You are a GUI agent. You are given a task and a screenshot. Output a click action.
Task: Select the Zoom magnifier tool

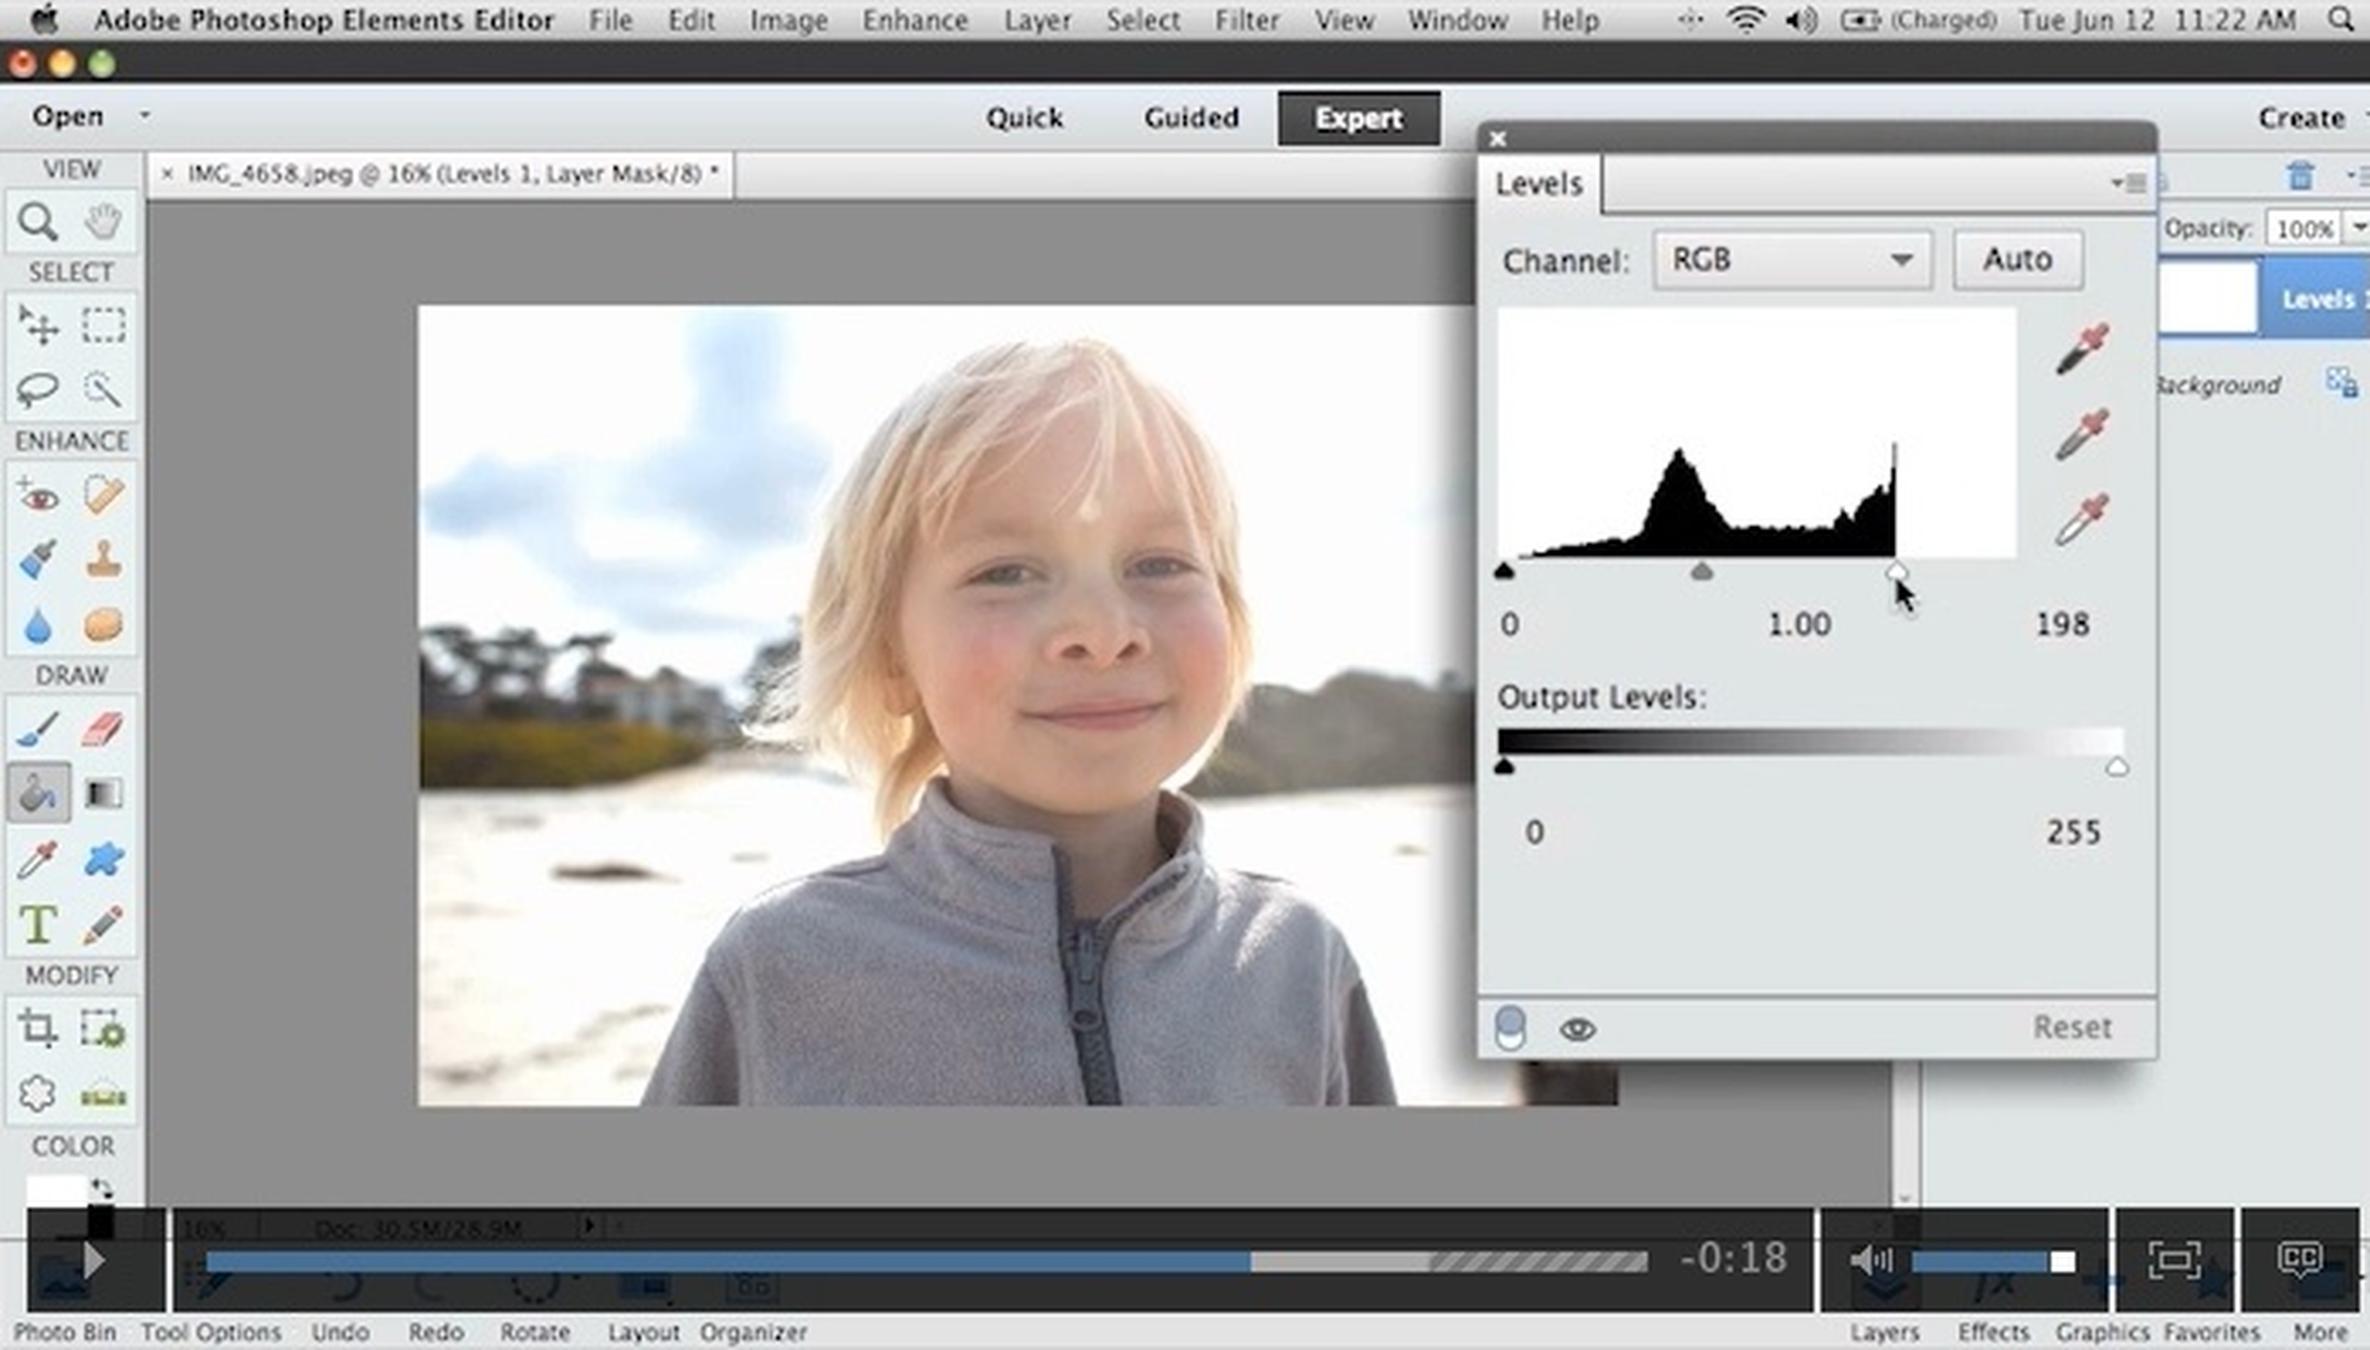click(37, 221)
